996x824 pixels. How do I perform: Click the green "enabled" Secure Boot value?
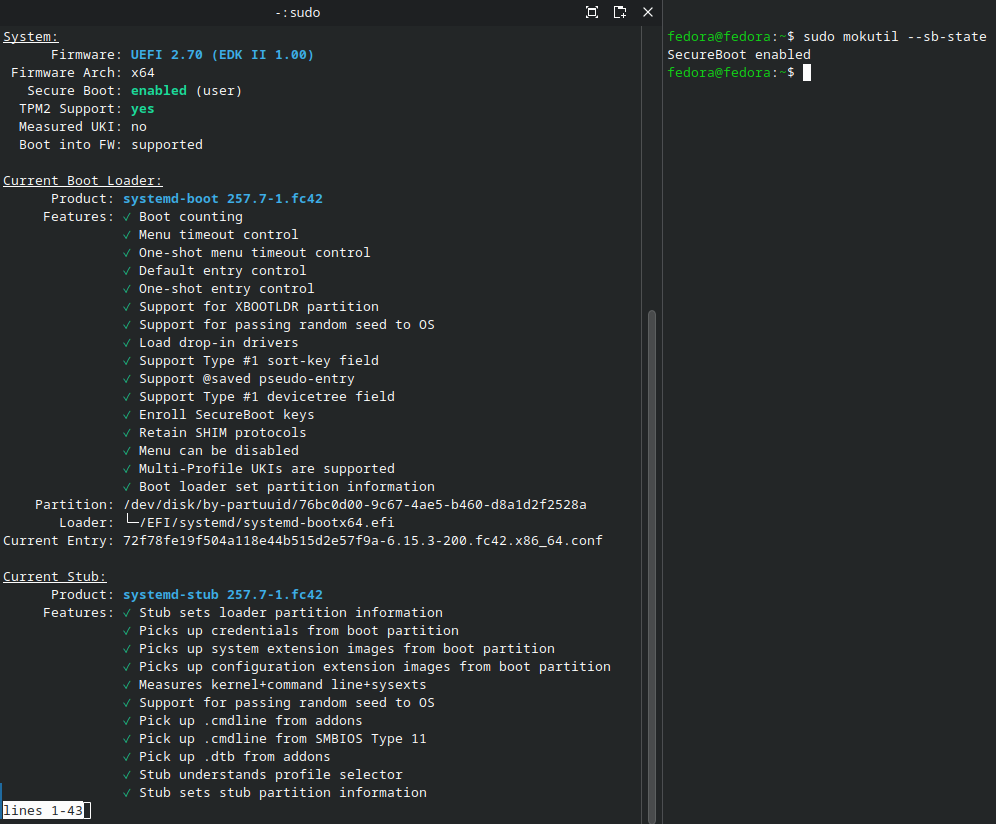[x=159, y=91]
